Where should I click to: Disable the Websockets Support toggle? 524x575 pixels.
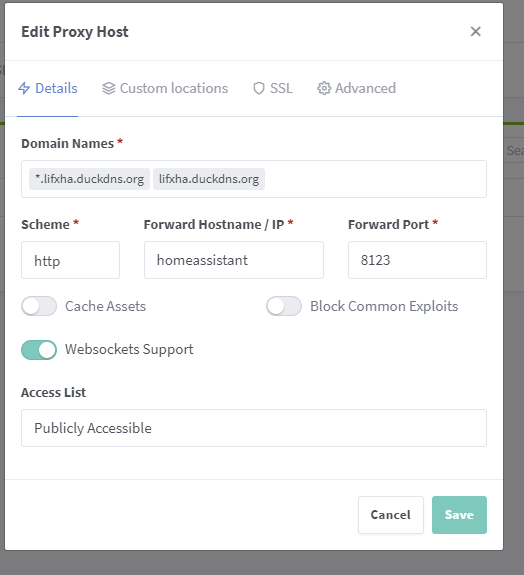(39, 350)
